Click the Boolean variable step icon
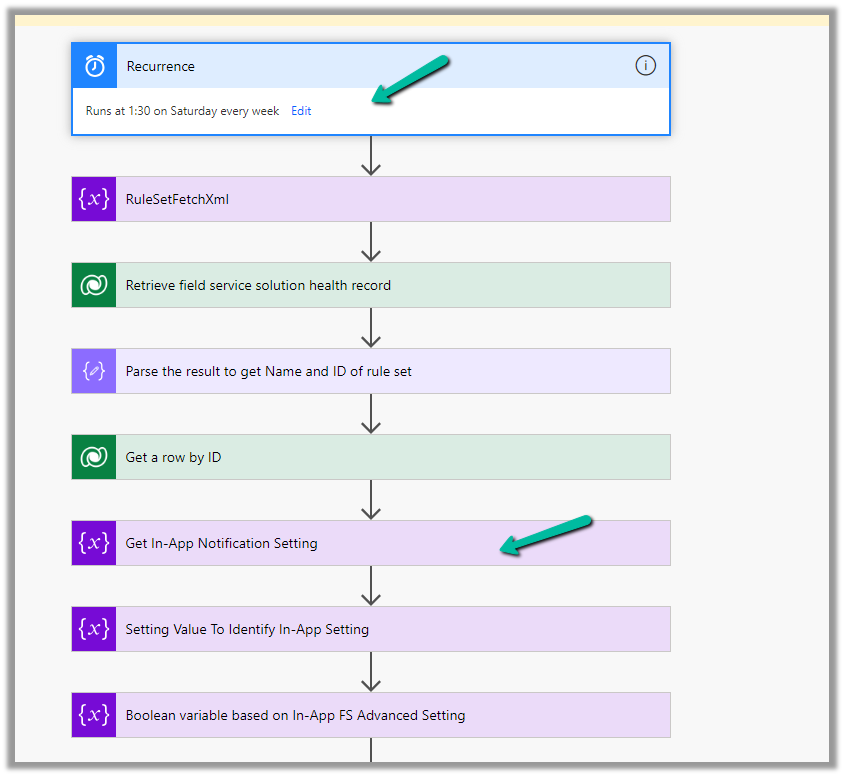844x777 pixels. click(x=94, y=715)
